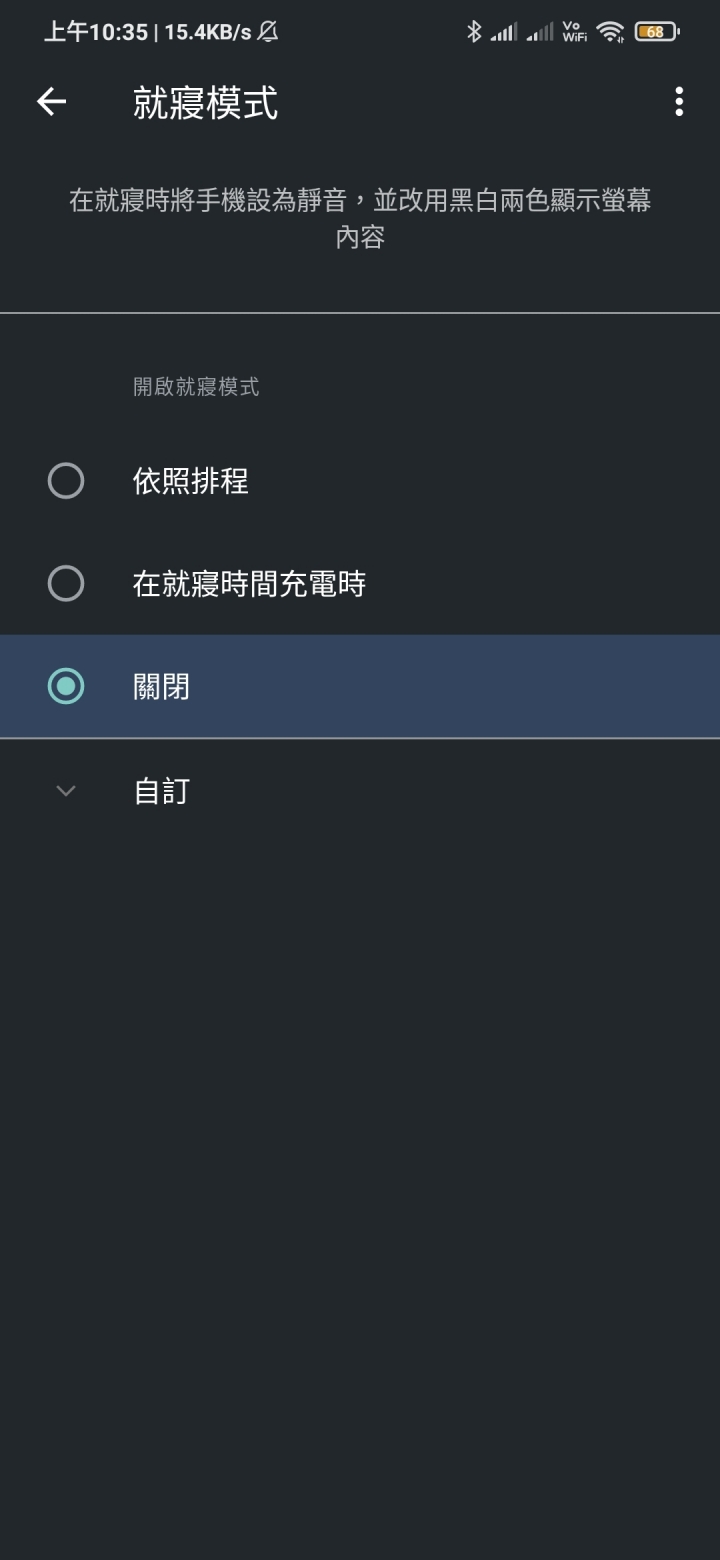Tap the 依照排程 option label
This screenshot has height=1560, width=720.
[191, 481]
